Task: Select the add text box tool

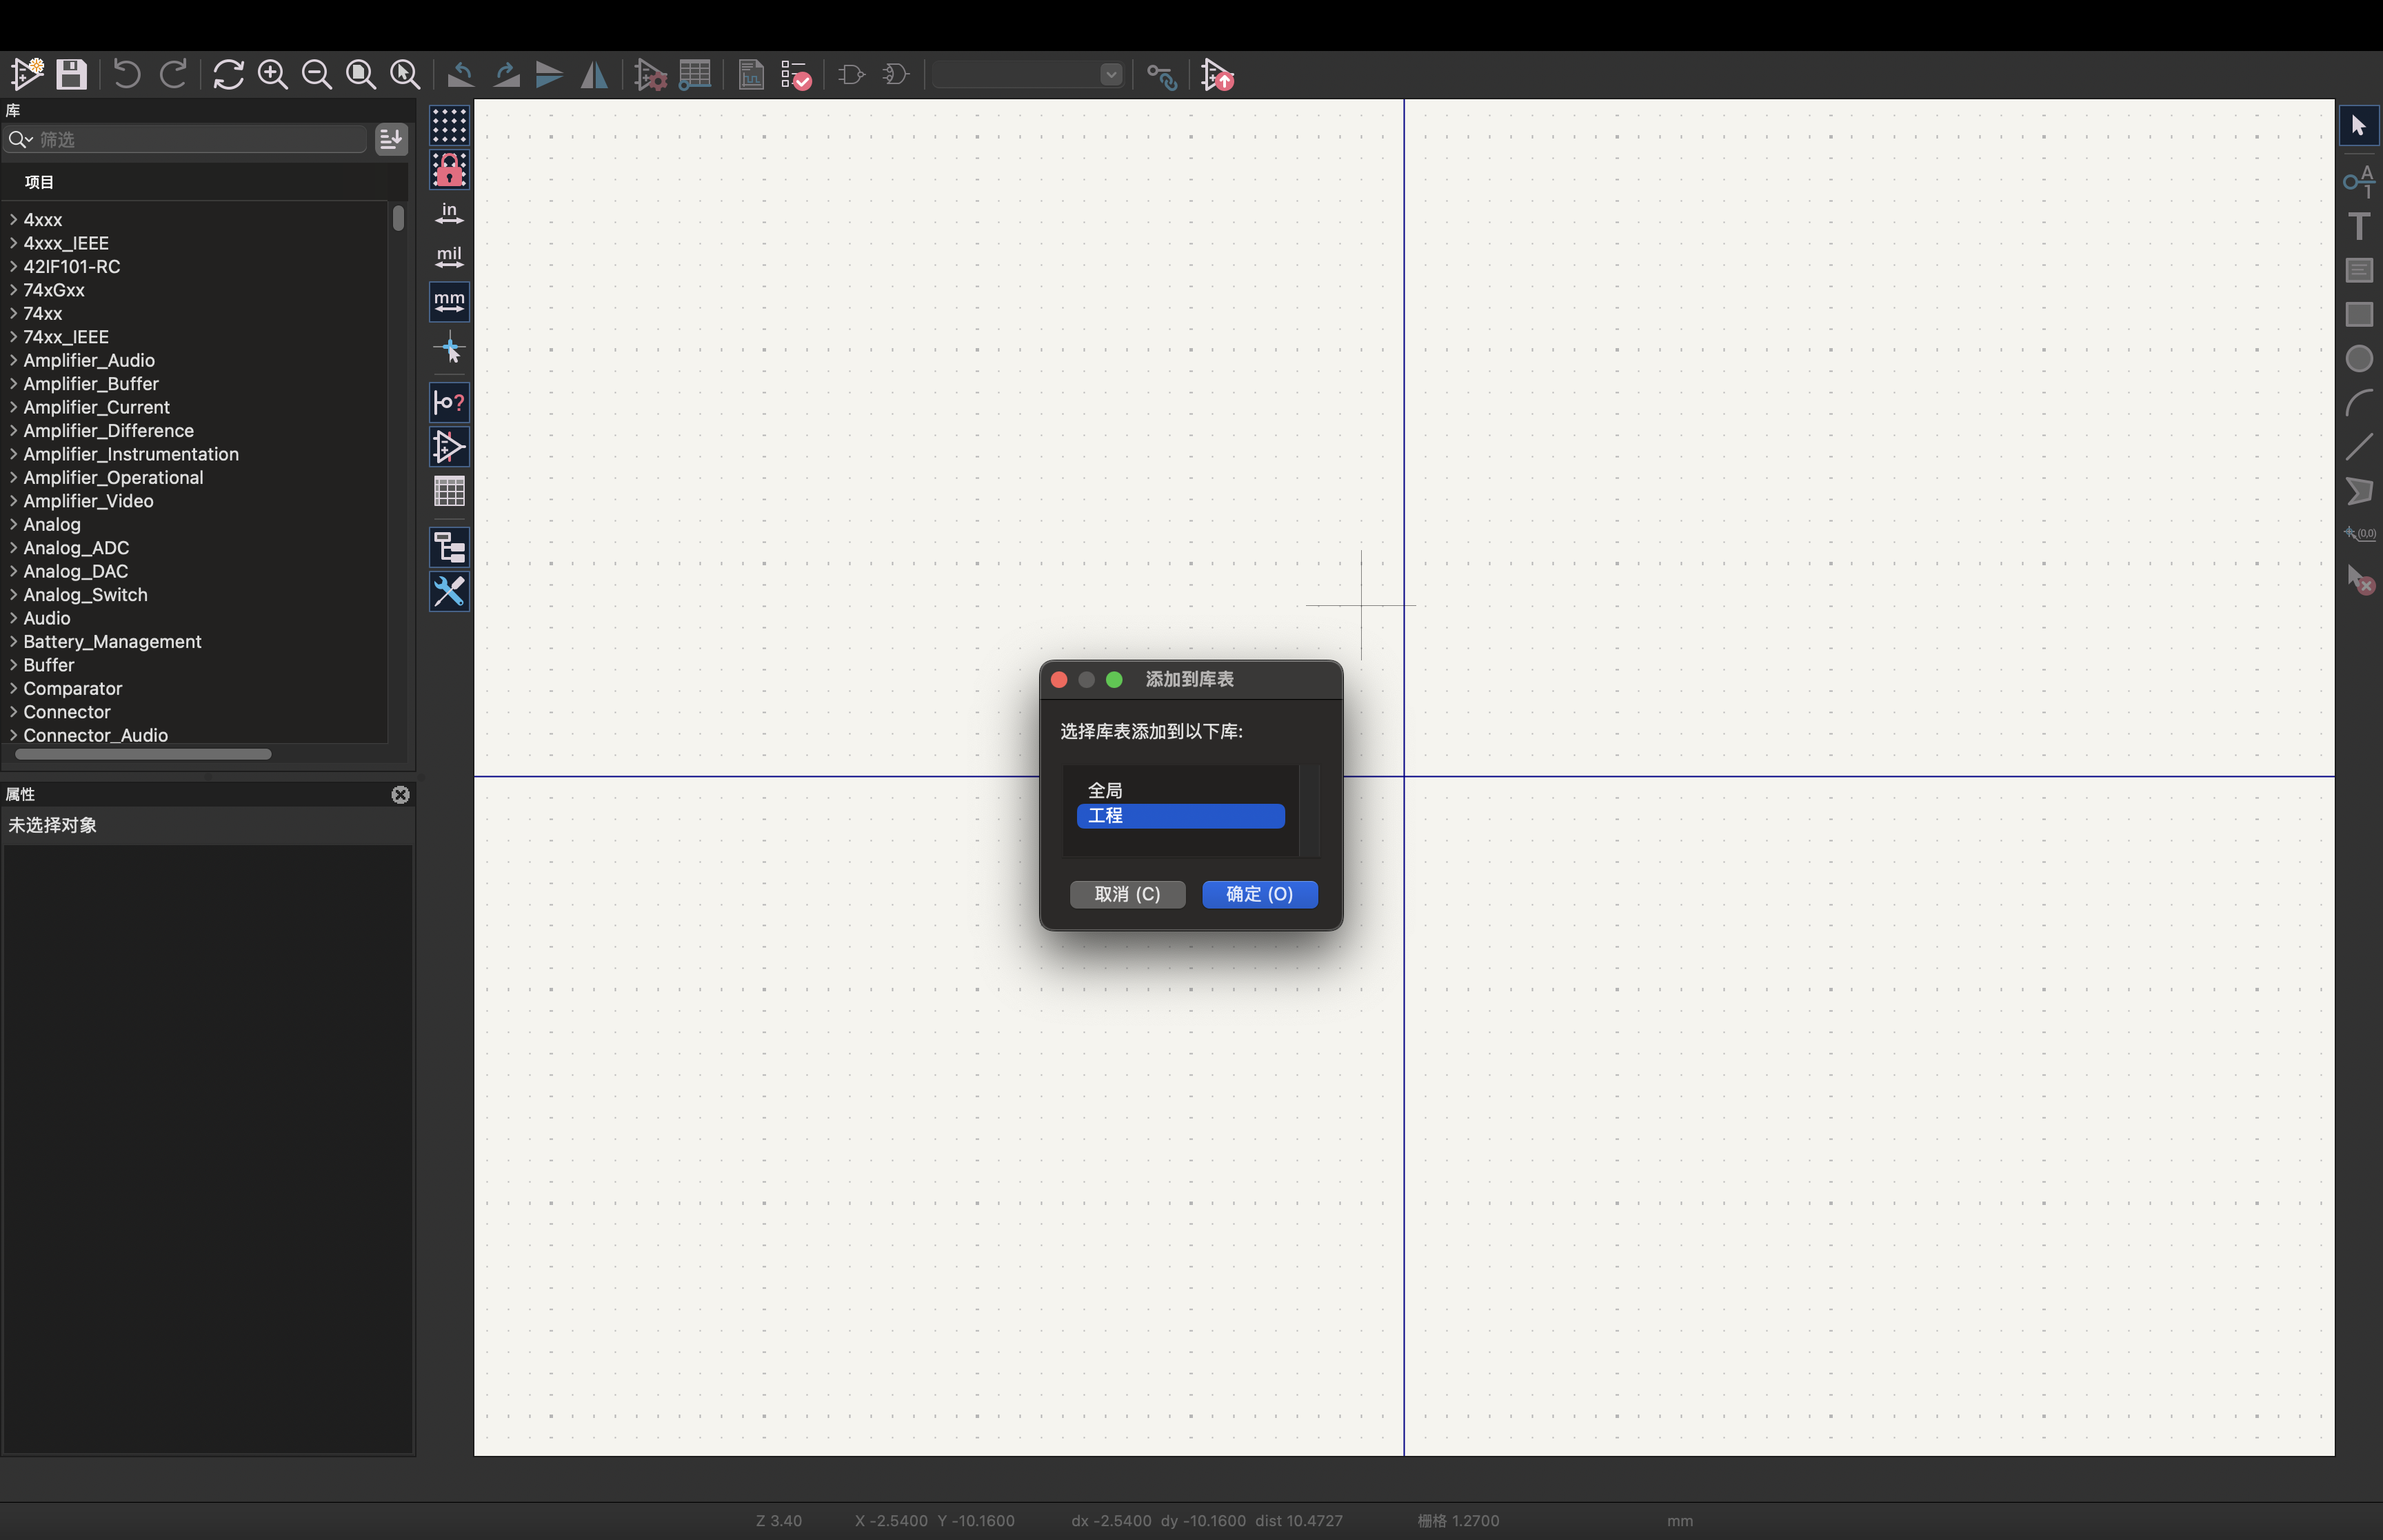Action: pos(2359,270)
